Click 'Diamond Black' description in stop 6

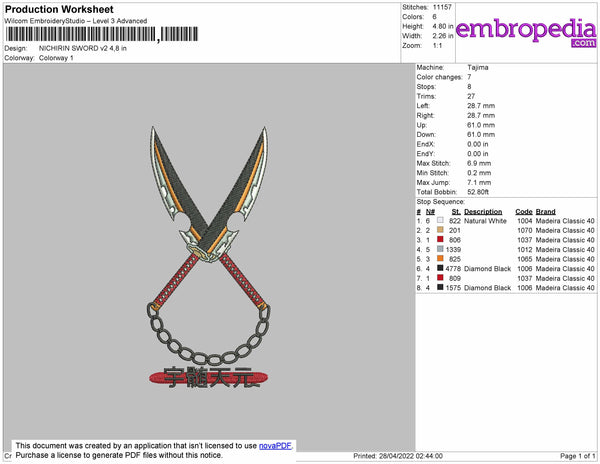pyautogui.click(x=488, y=269)
